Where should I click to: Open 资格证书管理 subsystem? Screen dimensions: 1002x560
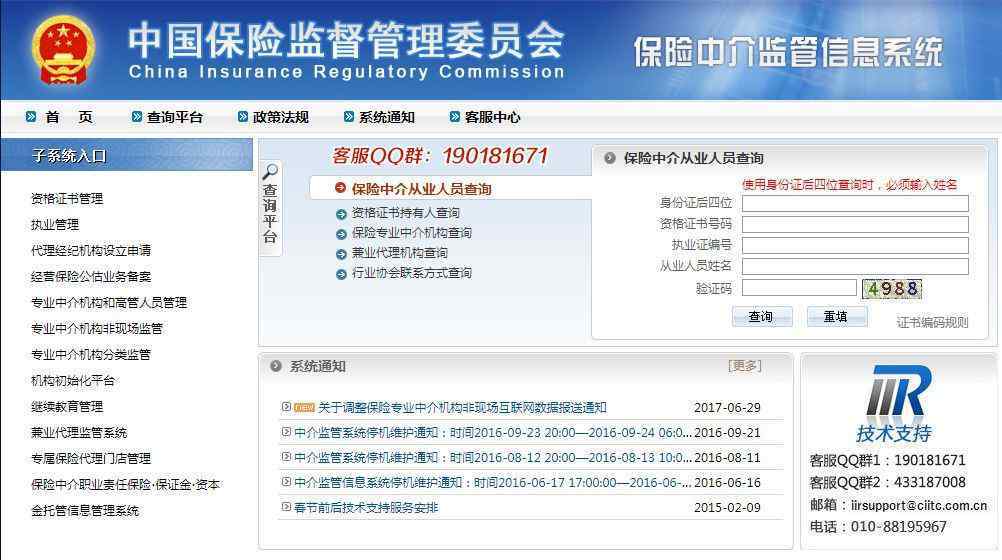67,199
